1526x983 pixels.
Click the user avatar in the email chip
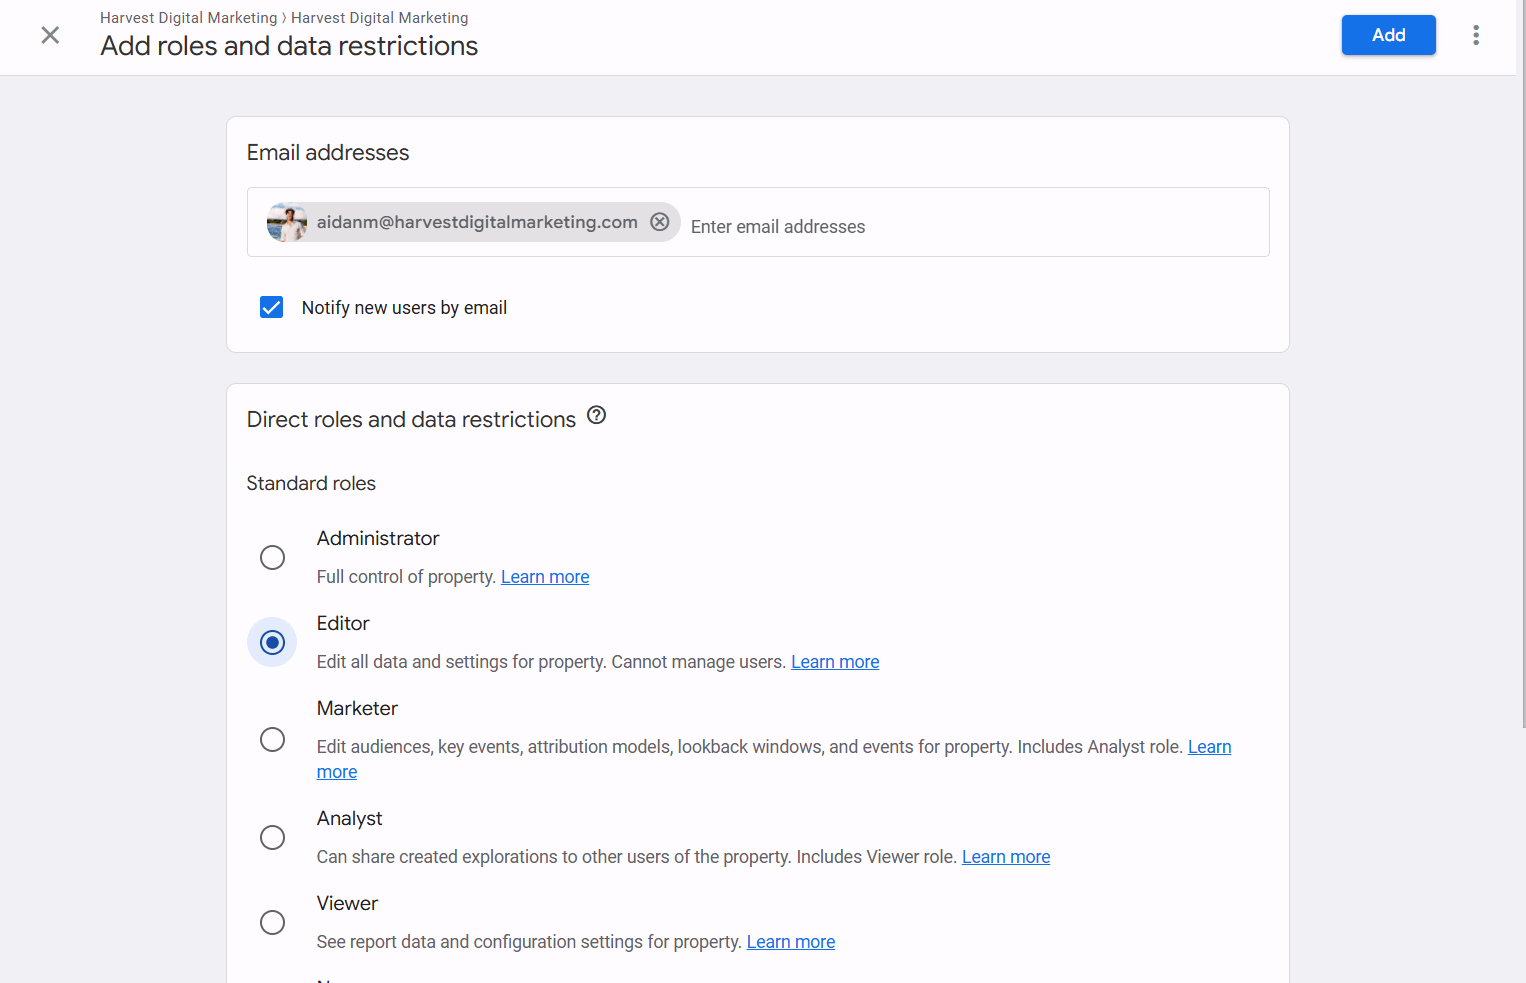pos(287,222)
